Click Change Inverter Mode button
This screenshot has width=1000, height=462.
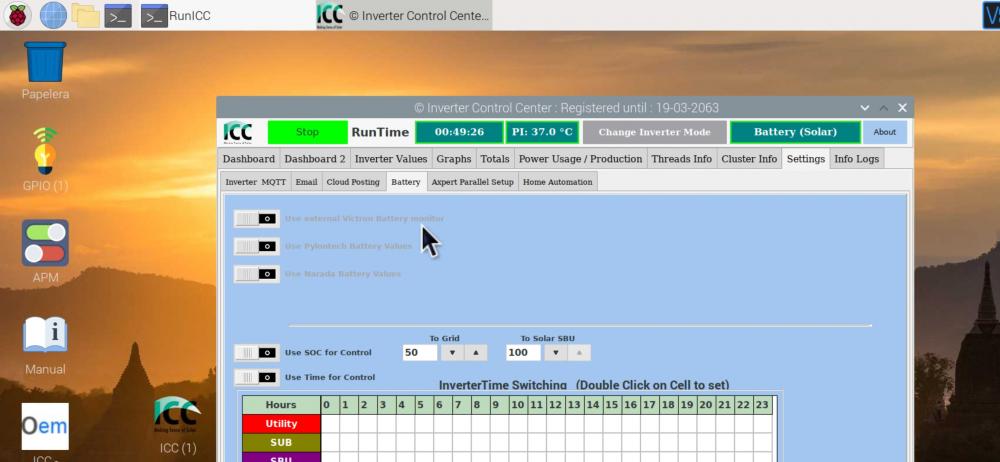654,132
